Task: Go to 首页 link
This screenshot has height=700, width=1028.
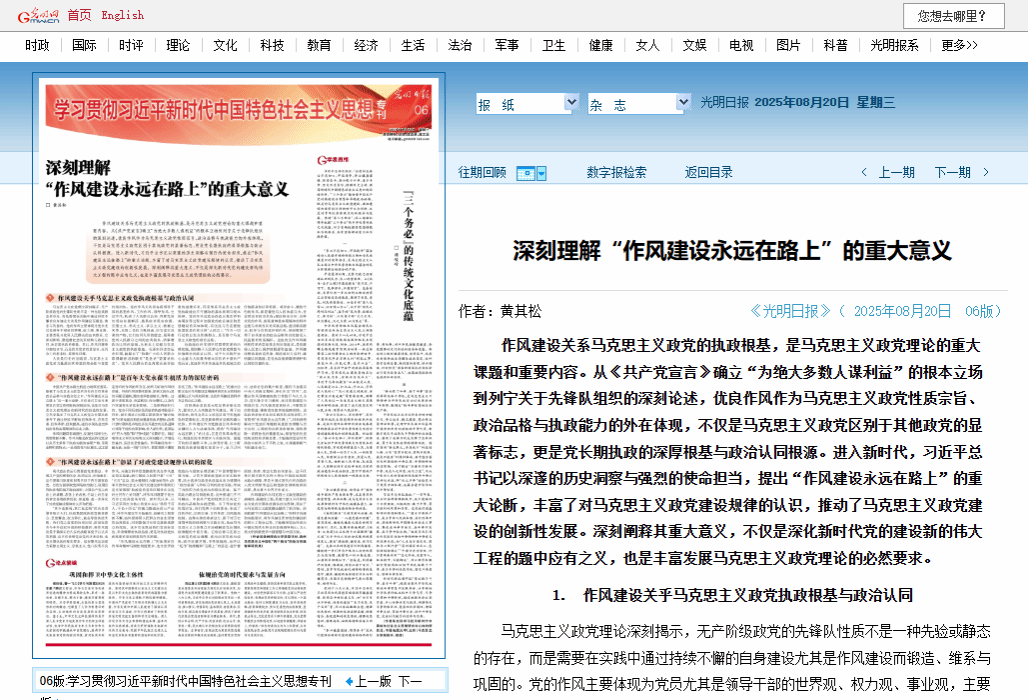Action: [79, 15]
